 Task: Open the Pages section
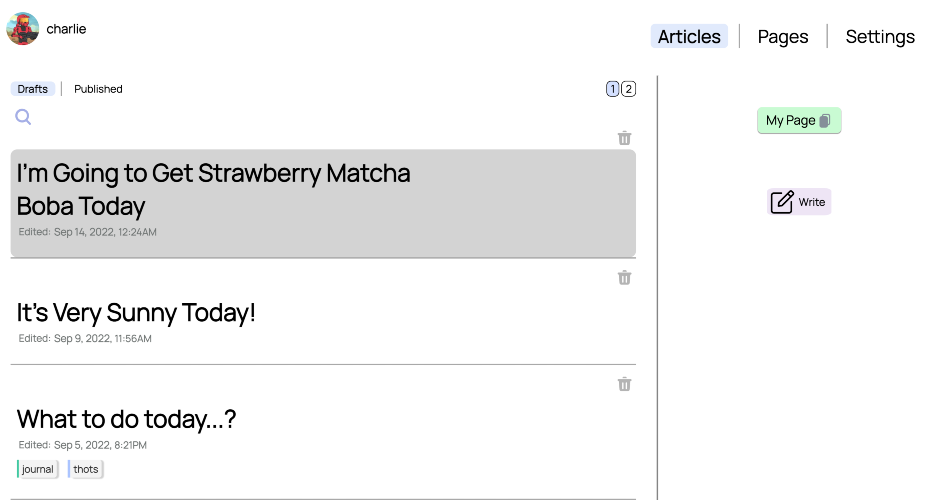[x=782, y=37]
